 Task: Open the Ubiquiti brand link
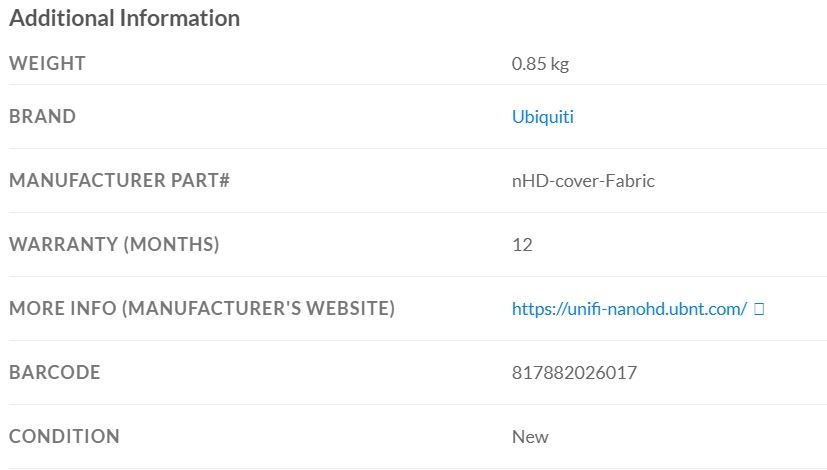[542, 117]
